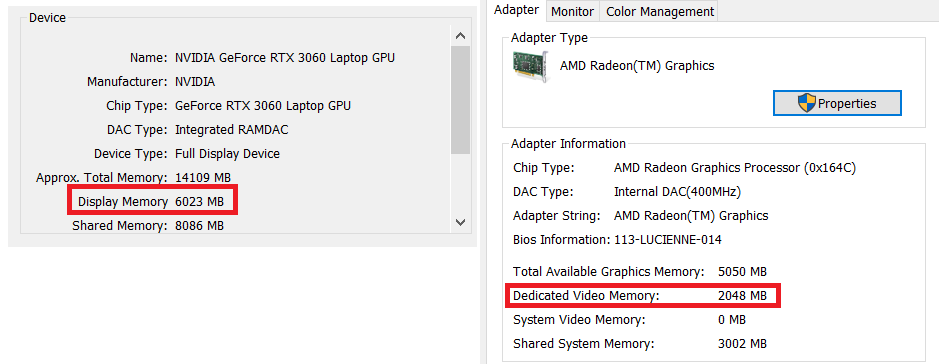Click the Device panel scrollbar thumb
The width and height of the screenshot is (939, 364).
[460, 101]
